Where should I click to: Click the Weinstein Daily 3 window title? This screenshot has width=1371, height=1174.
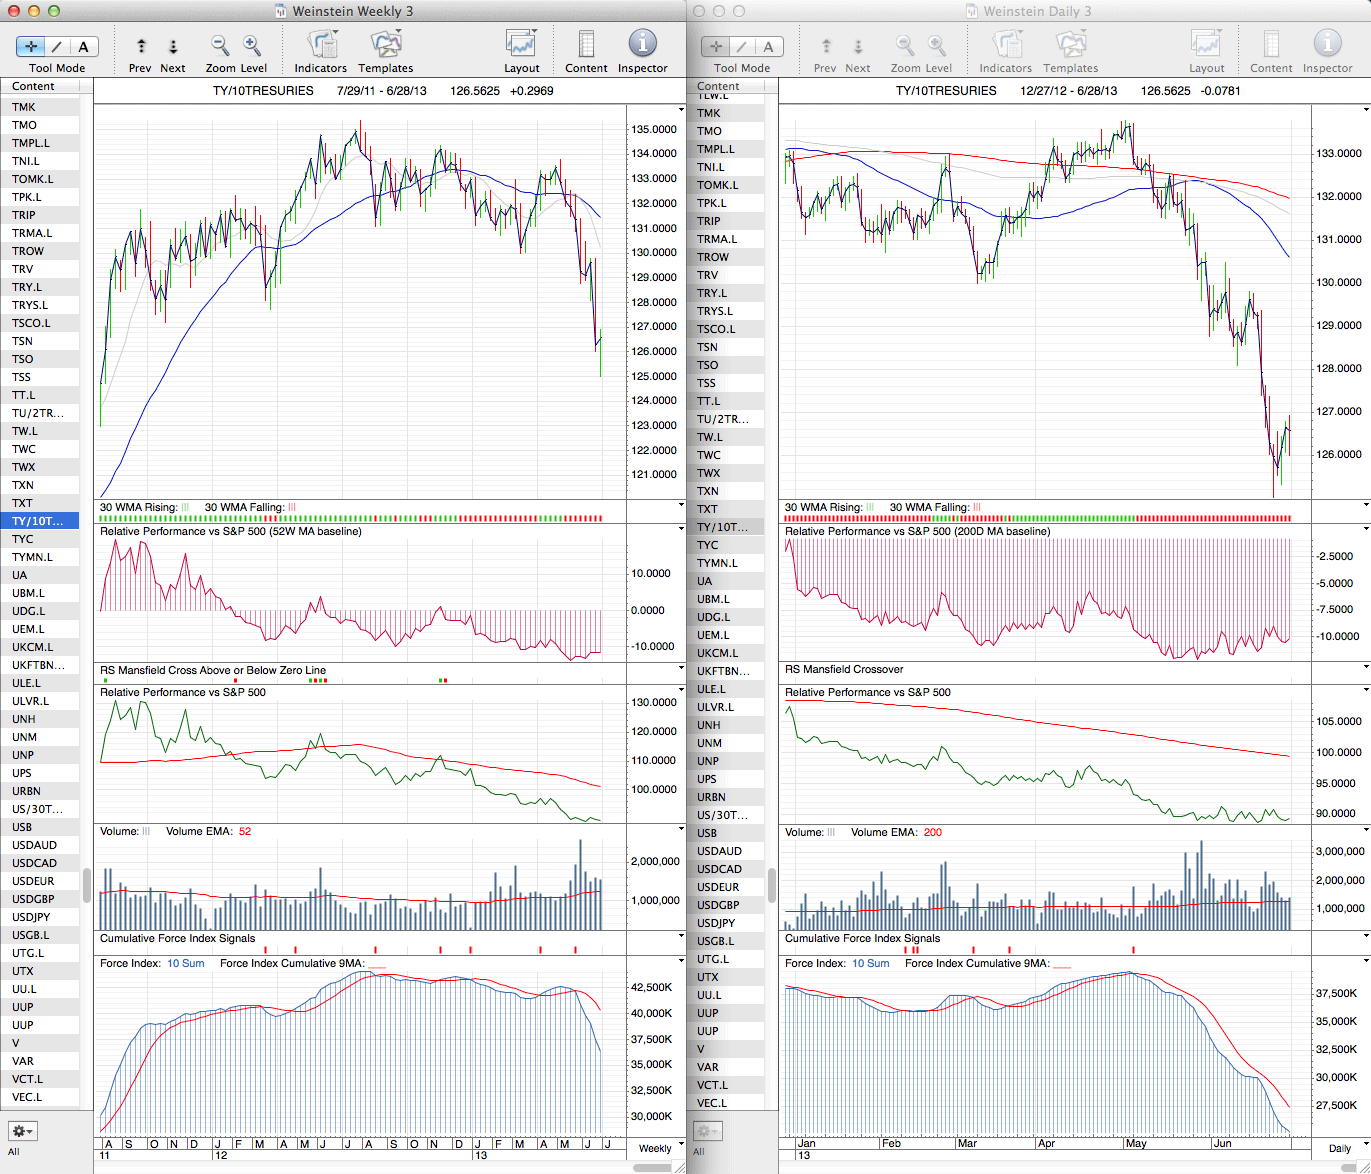click(1036, 11)
